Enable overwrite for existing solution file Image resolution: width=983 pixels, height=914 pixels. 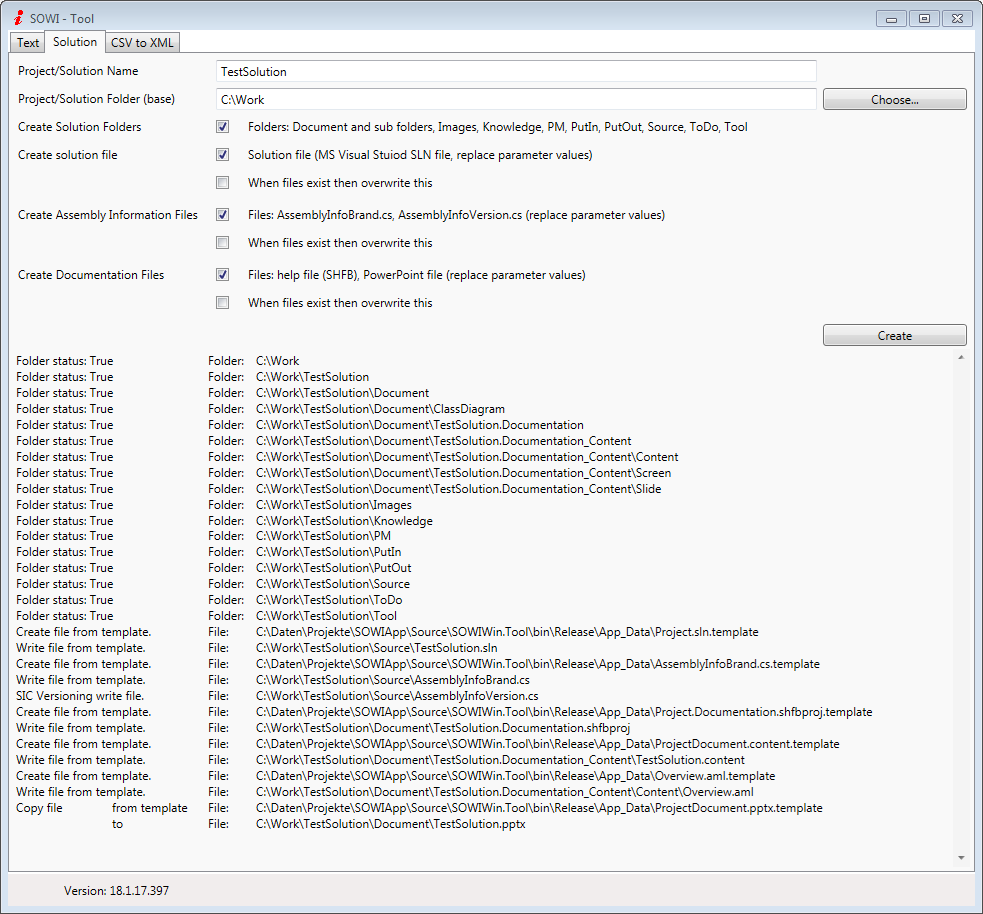(223, 182)
